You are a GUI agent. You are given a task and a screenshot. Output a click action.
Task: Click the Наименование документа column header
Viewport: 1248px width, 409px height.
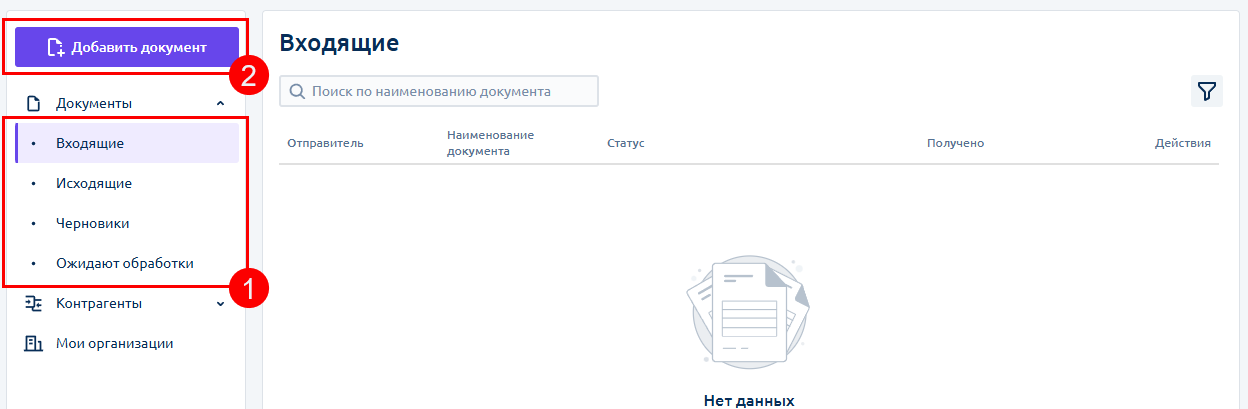(x=491, y=143)
